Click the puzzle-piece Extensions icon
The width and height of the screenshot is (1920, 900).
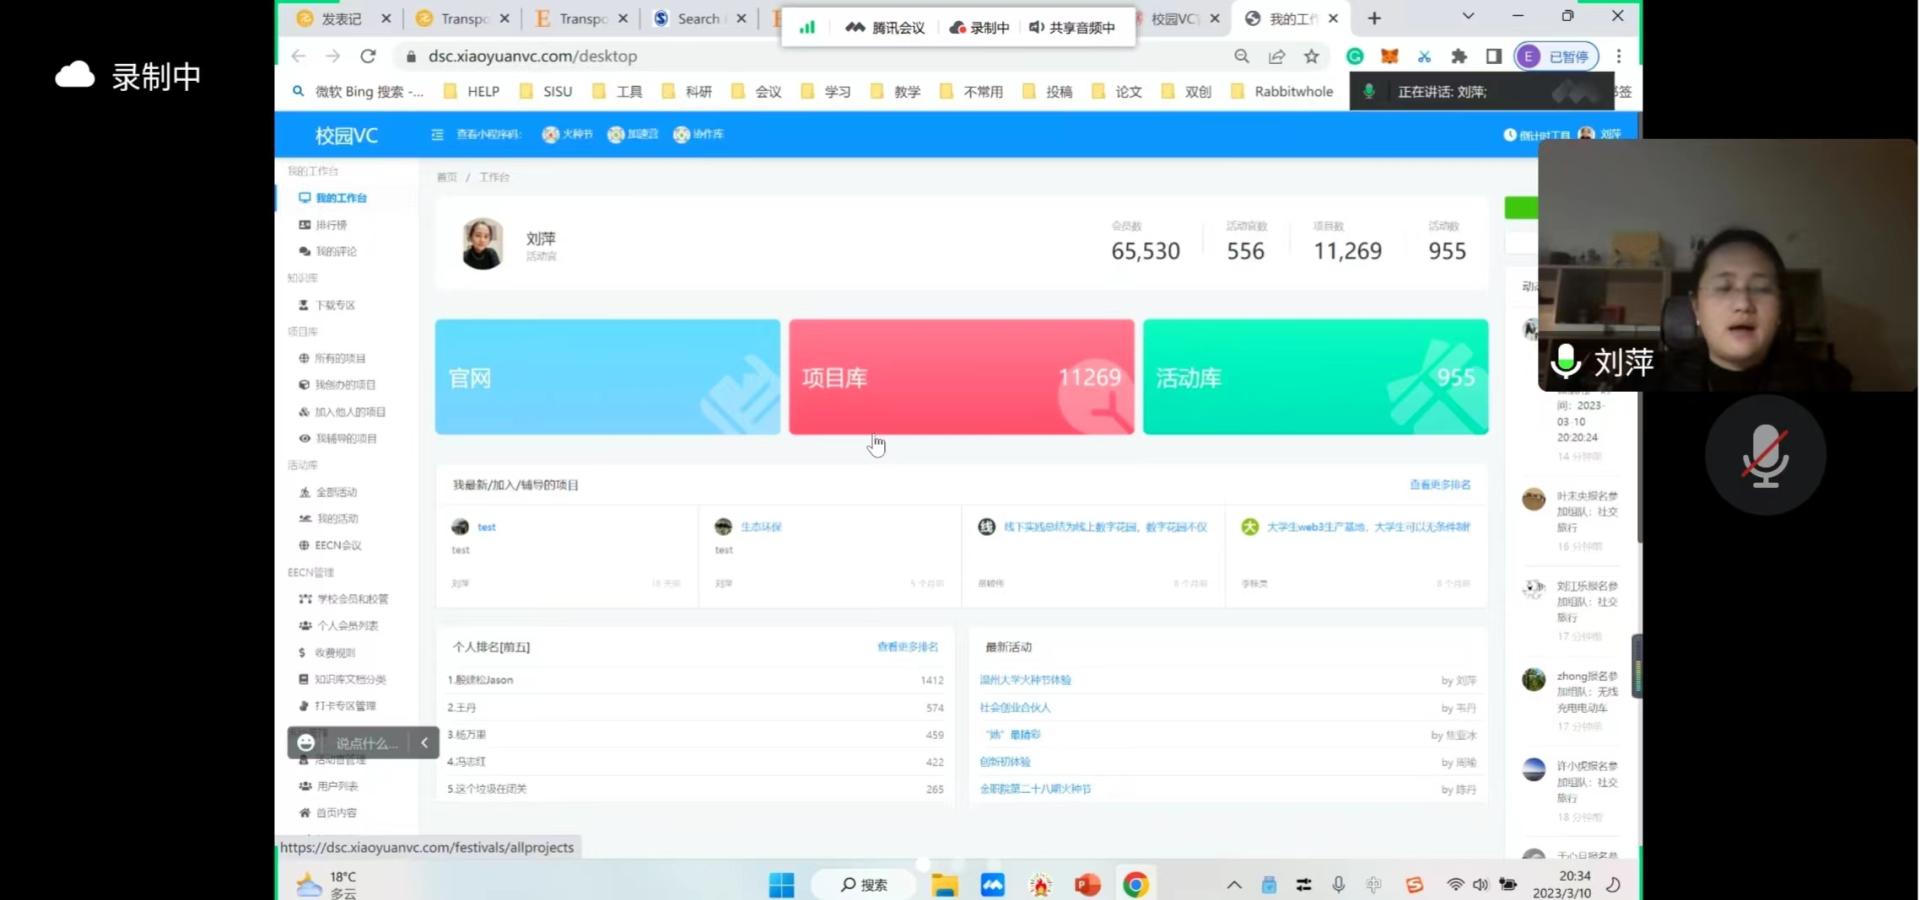[1459, 57]
